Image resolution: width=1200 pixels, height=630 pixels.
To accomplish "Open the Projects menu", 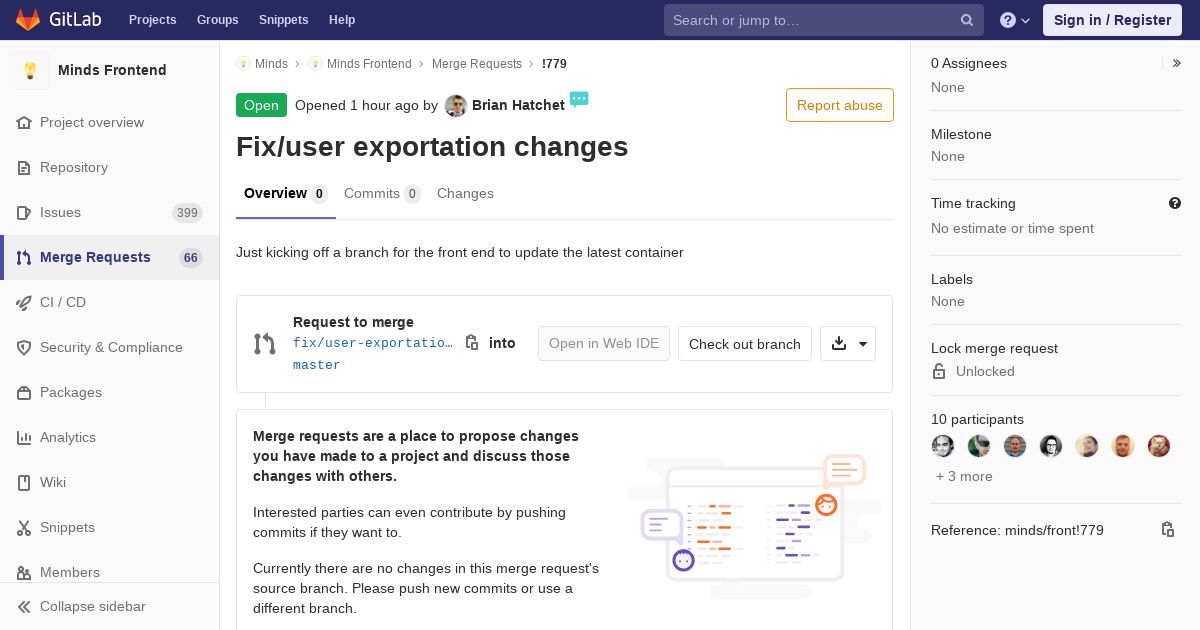I will [x=153, y=20].
